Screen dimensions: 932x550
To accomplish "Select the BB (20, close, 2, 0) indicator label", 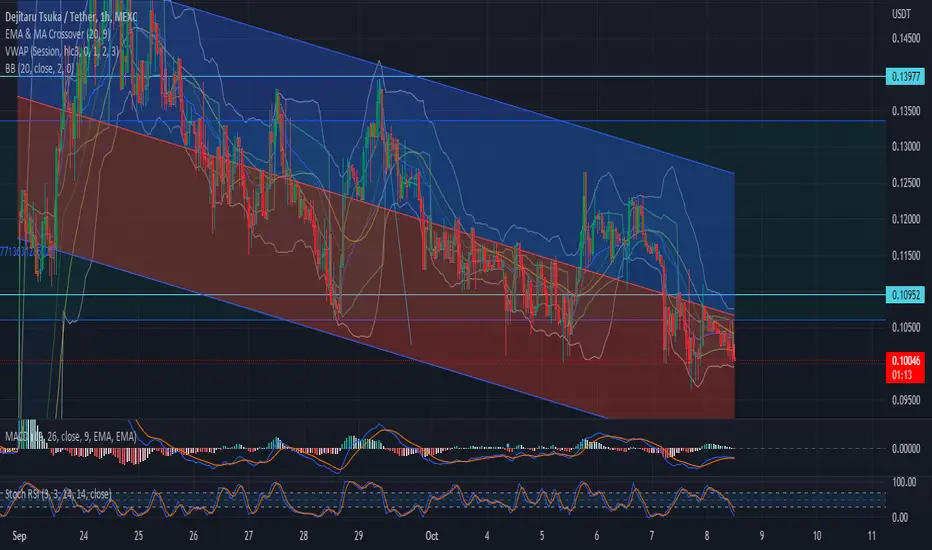I will click(39, 68).
